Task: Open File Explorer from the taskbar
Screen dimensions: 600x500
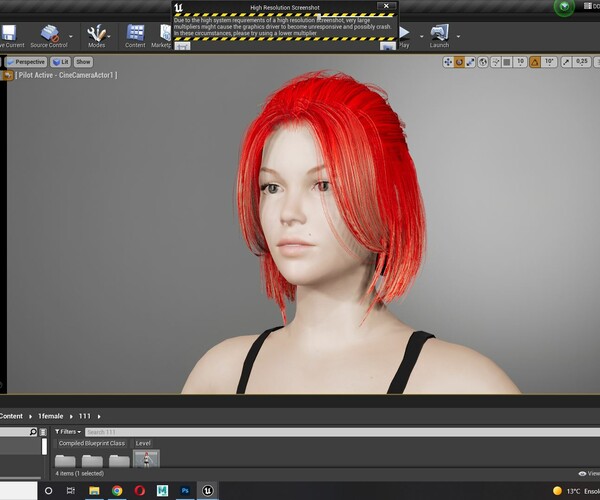Action: coord(94,491)
